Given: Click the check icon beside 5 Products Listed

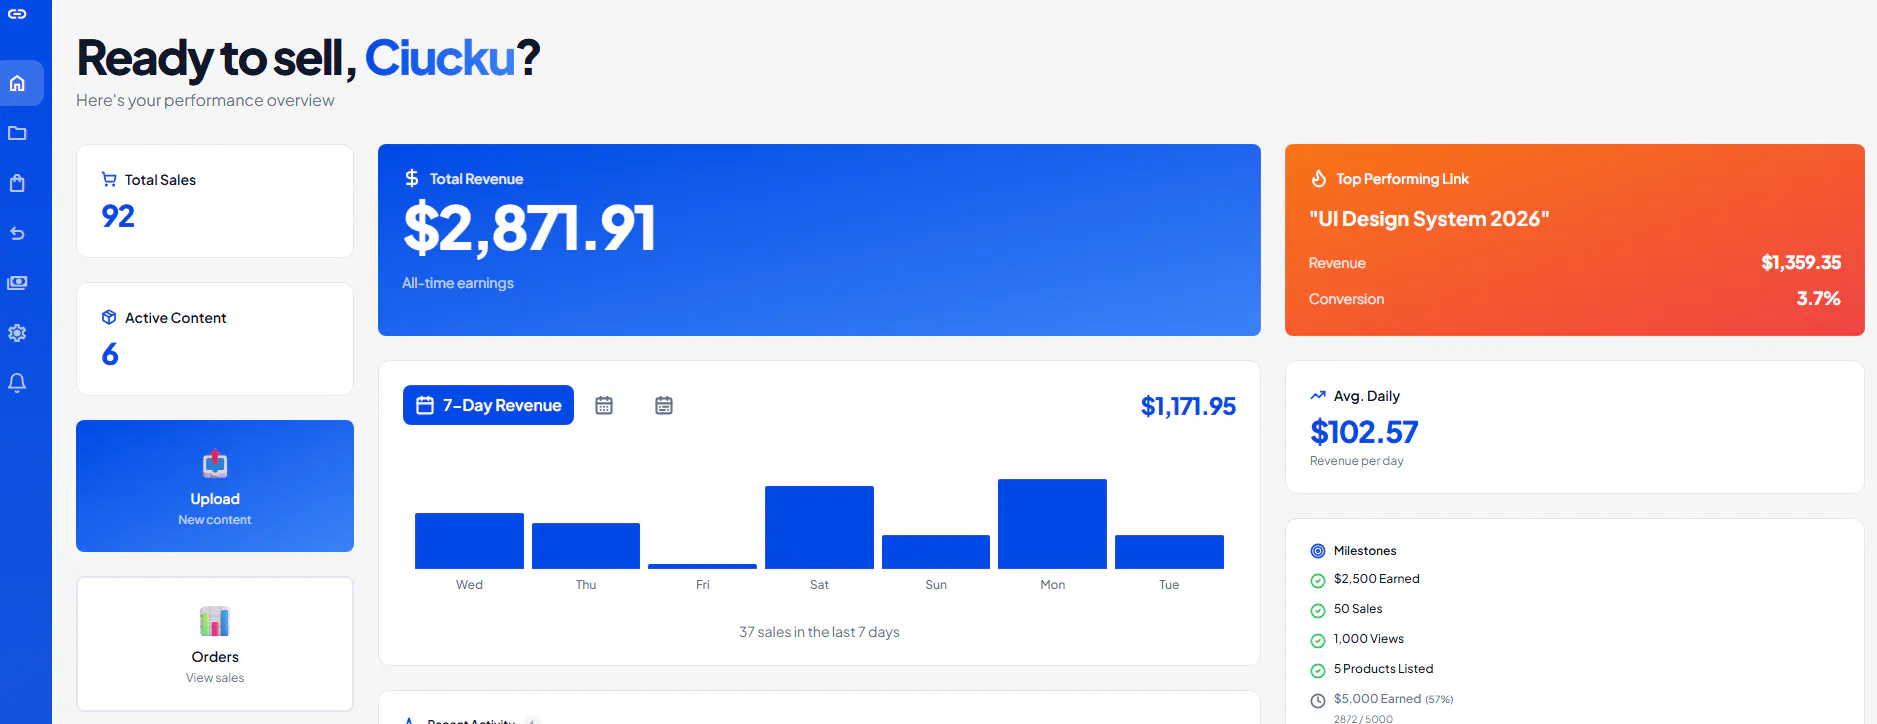Looking at the screenshot, I should pyautogui.click(x=1318, y=670).
